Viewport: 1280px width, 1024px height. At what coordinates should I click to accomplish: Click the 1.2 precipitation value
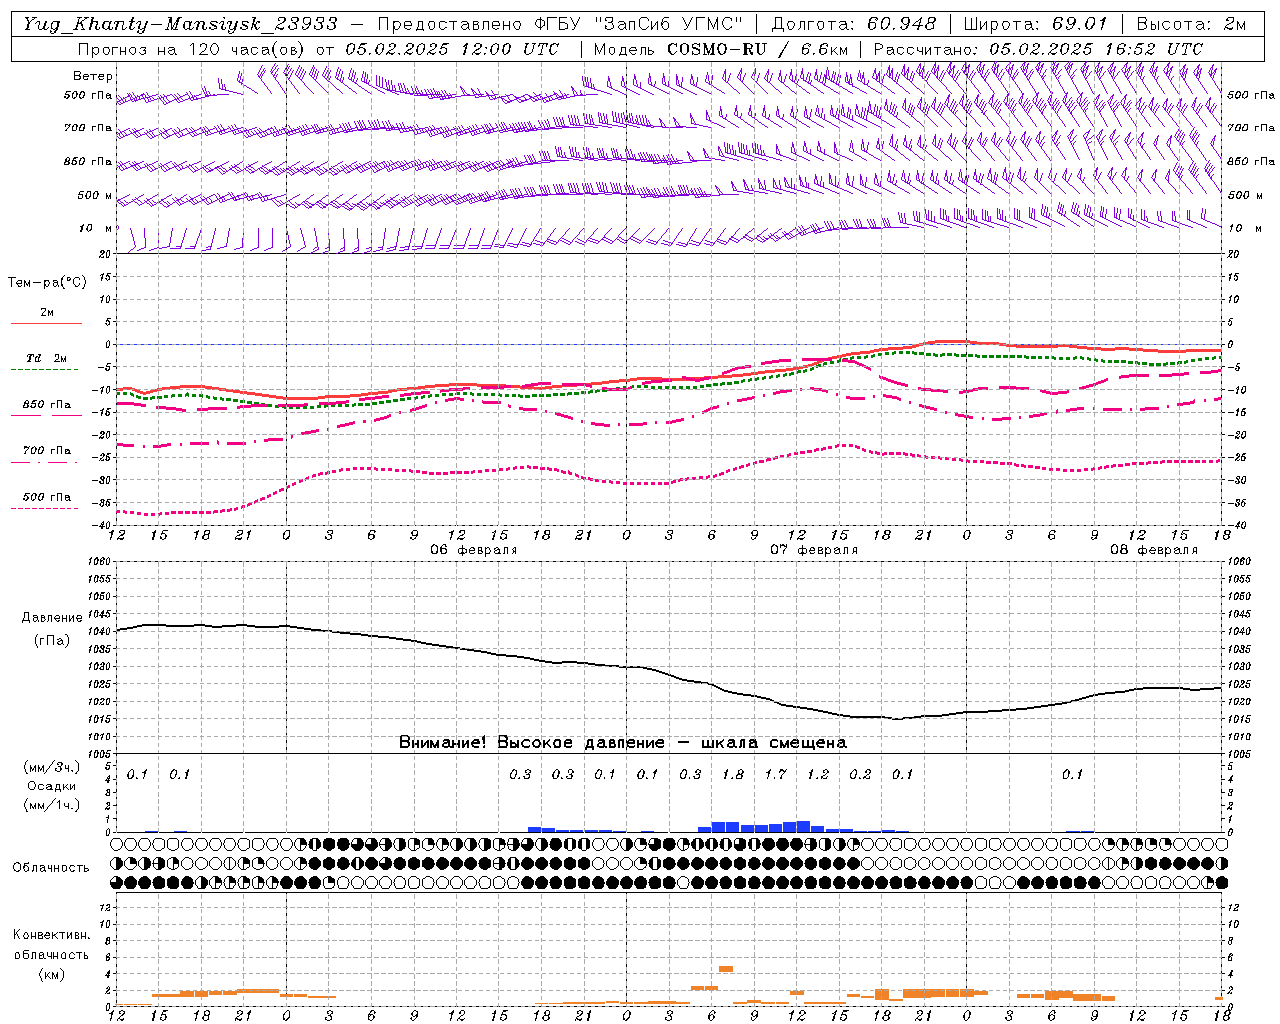pos(818,774)
